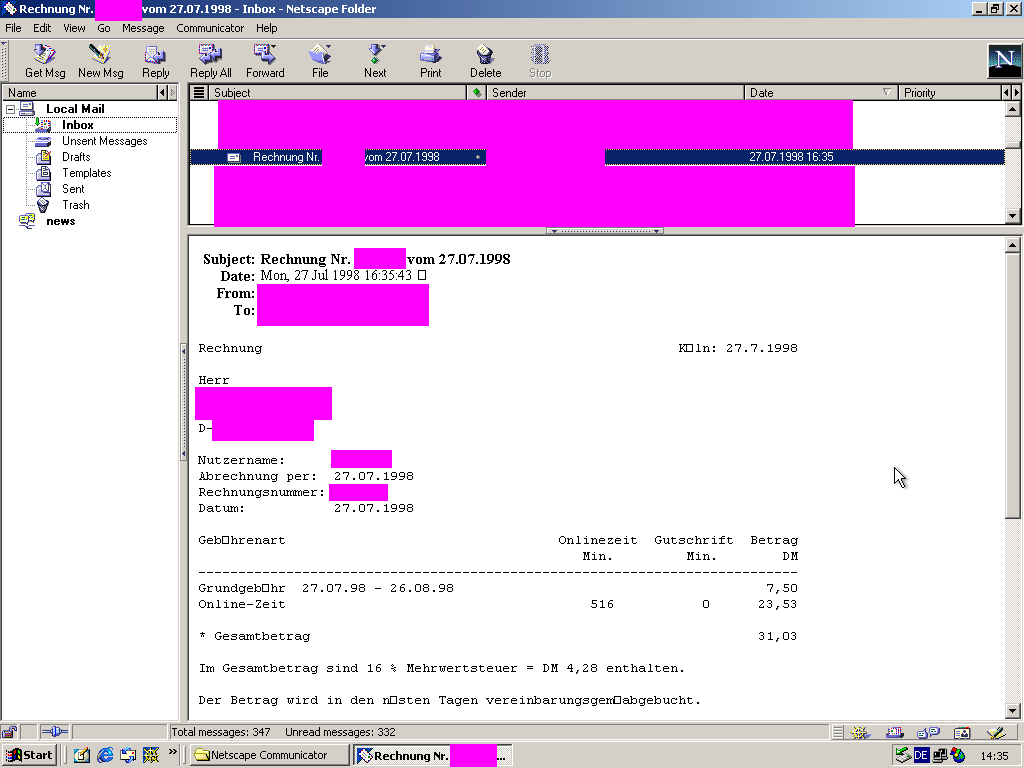Click message list column right-arrow button
The height and width of the screenshot is (768, 1024).
click(x=1016, y=93)
